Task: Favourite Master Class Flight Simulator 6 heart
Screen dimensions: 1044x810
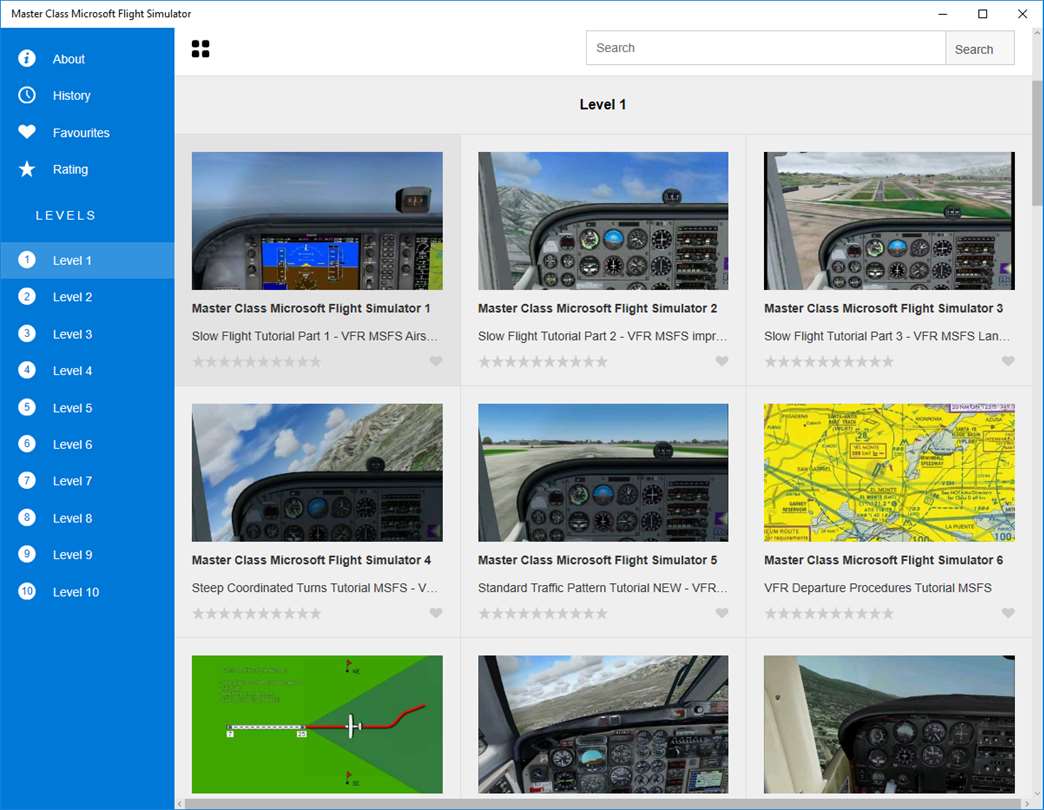Action: tap(1008, 612)
